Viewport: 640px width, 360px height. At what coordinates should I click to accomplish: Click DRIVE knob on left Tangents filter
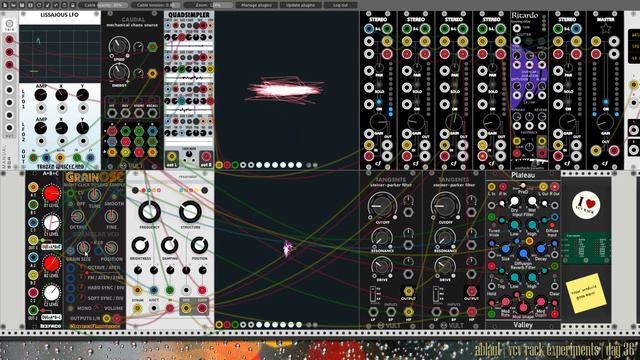click(382, 267)
